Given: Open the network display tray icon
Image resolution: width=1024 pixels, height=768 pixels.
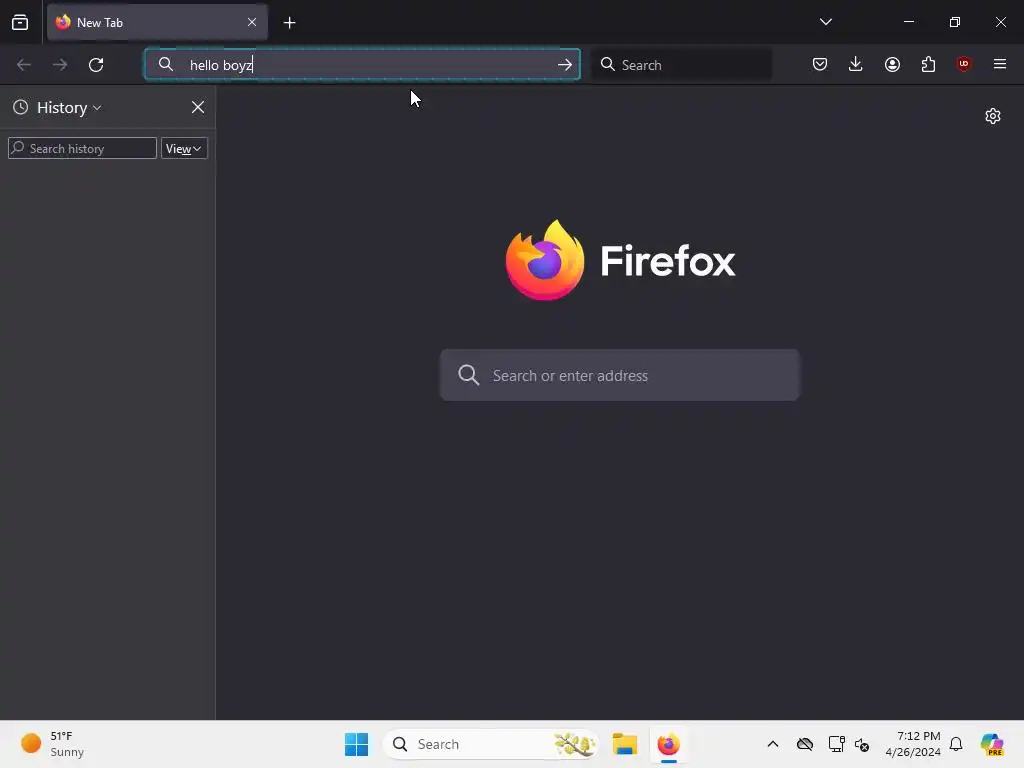Looking at the screenshot, I should pos(836,744).
